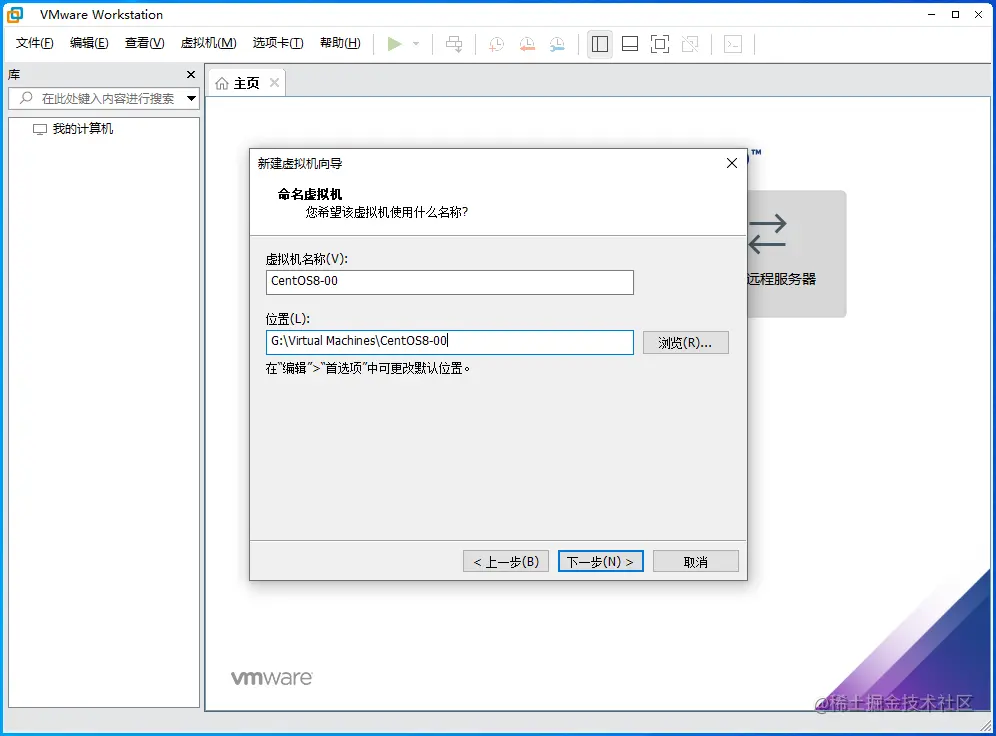Show the thumbnail bar icon
Screen dimensions: 996x736
point(630,44)
